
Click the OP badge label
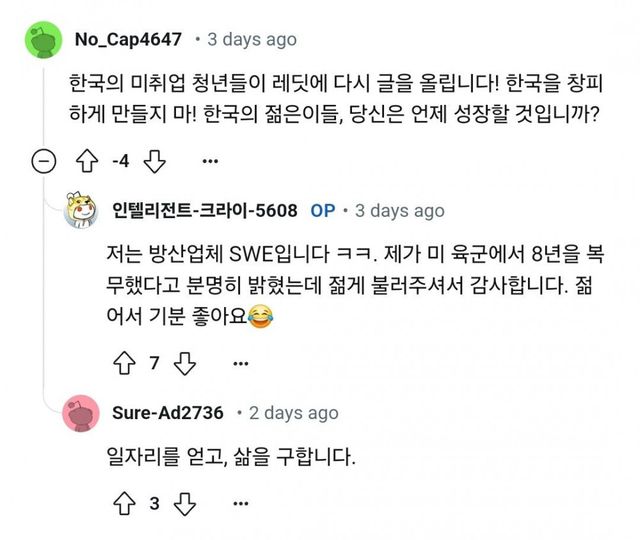pyautogui.click(x=322, y=211)
